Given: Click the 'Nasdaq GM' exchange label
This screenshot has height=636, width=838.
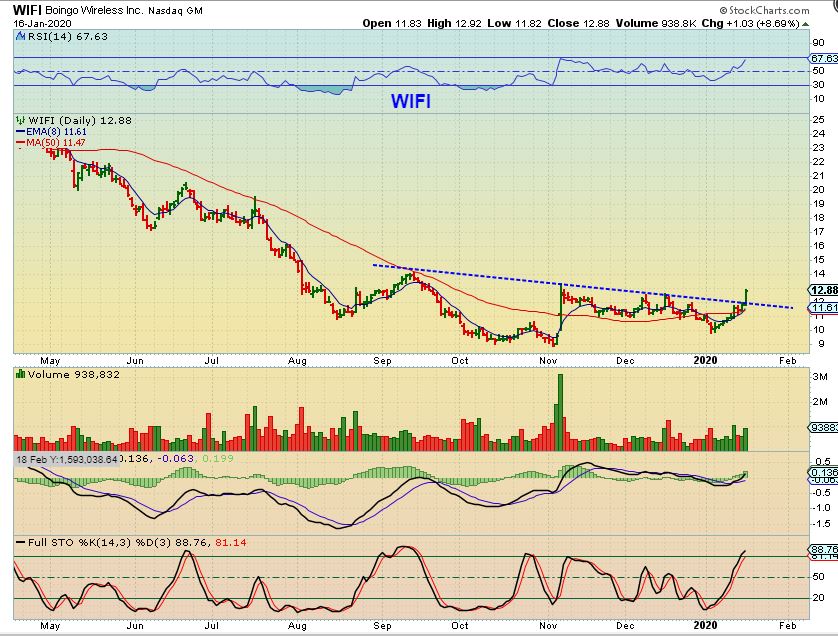Looking at the screenshot, I should click(175, 10).
